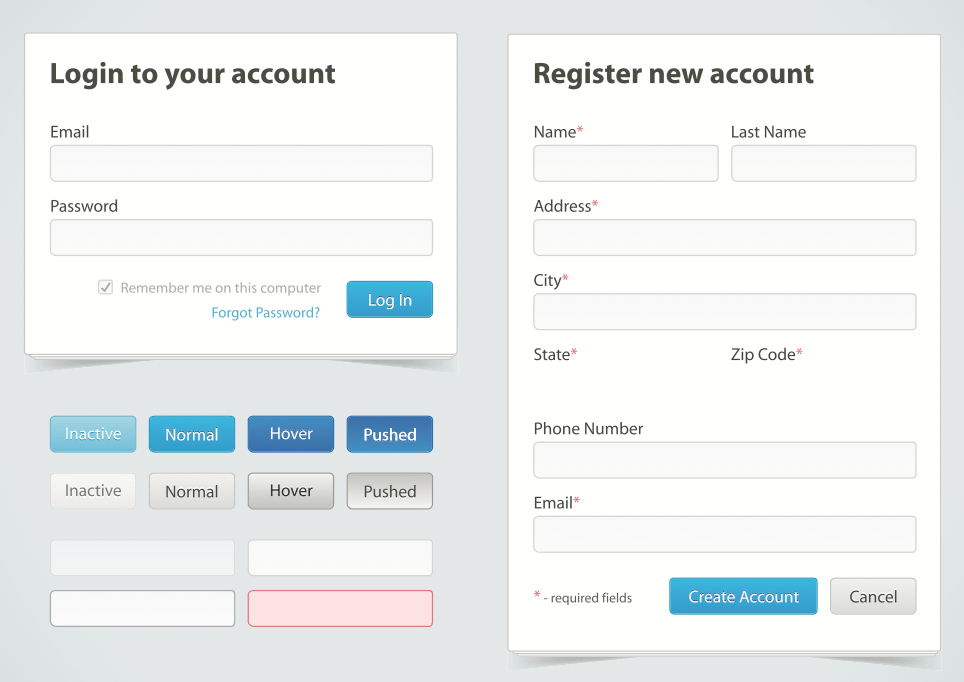Click the Cancel button

pyautogui.click(x=872, y=596)
